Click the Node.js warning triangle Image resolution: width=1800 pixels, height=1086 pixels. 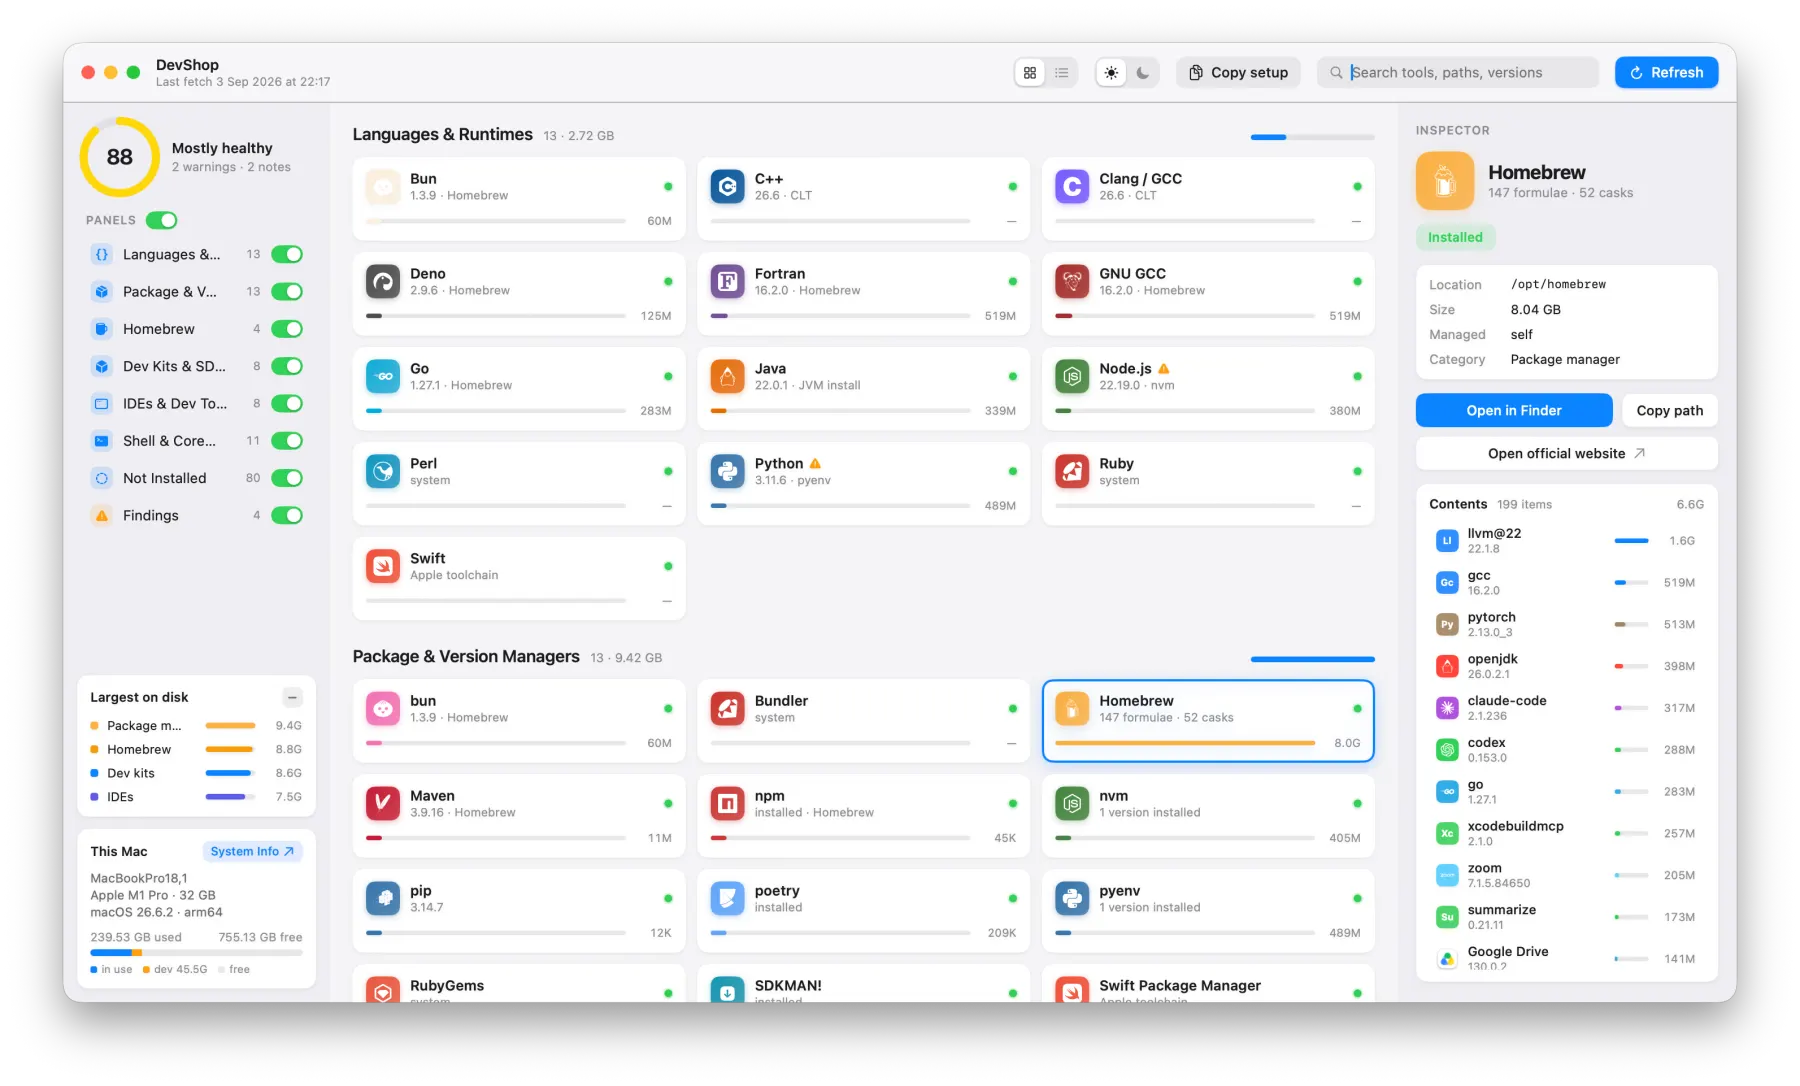pyautogui.click(x=1164, y=369)
